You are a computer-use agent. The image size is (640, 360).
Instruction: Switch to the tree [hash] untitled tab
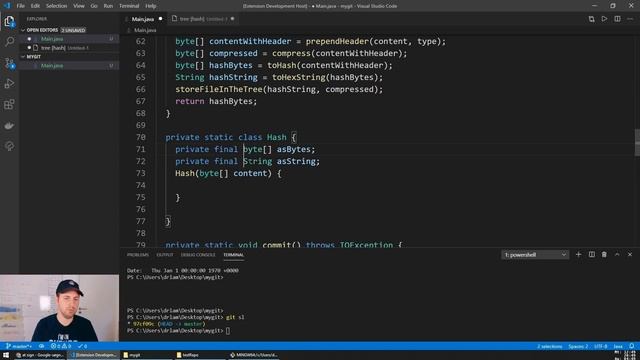(x=203, y=19)
